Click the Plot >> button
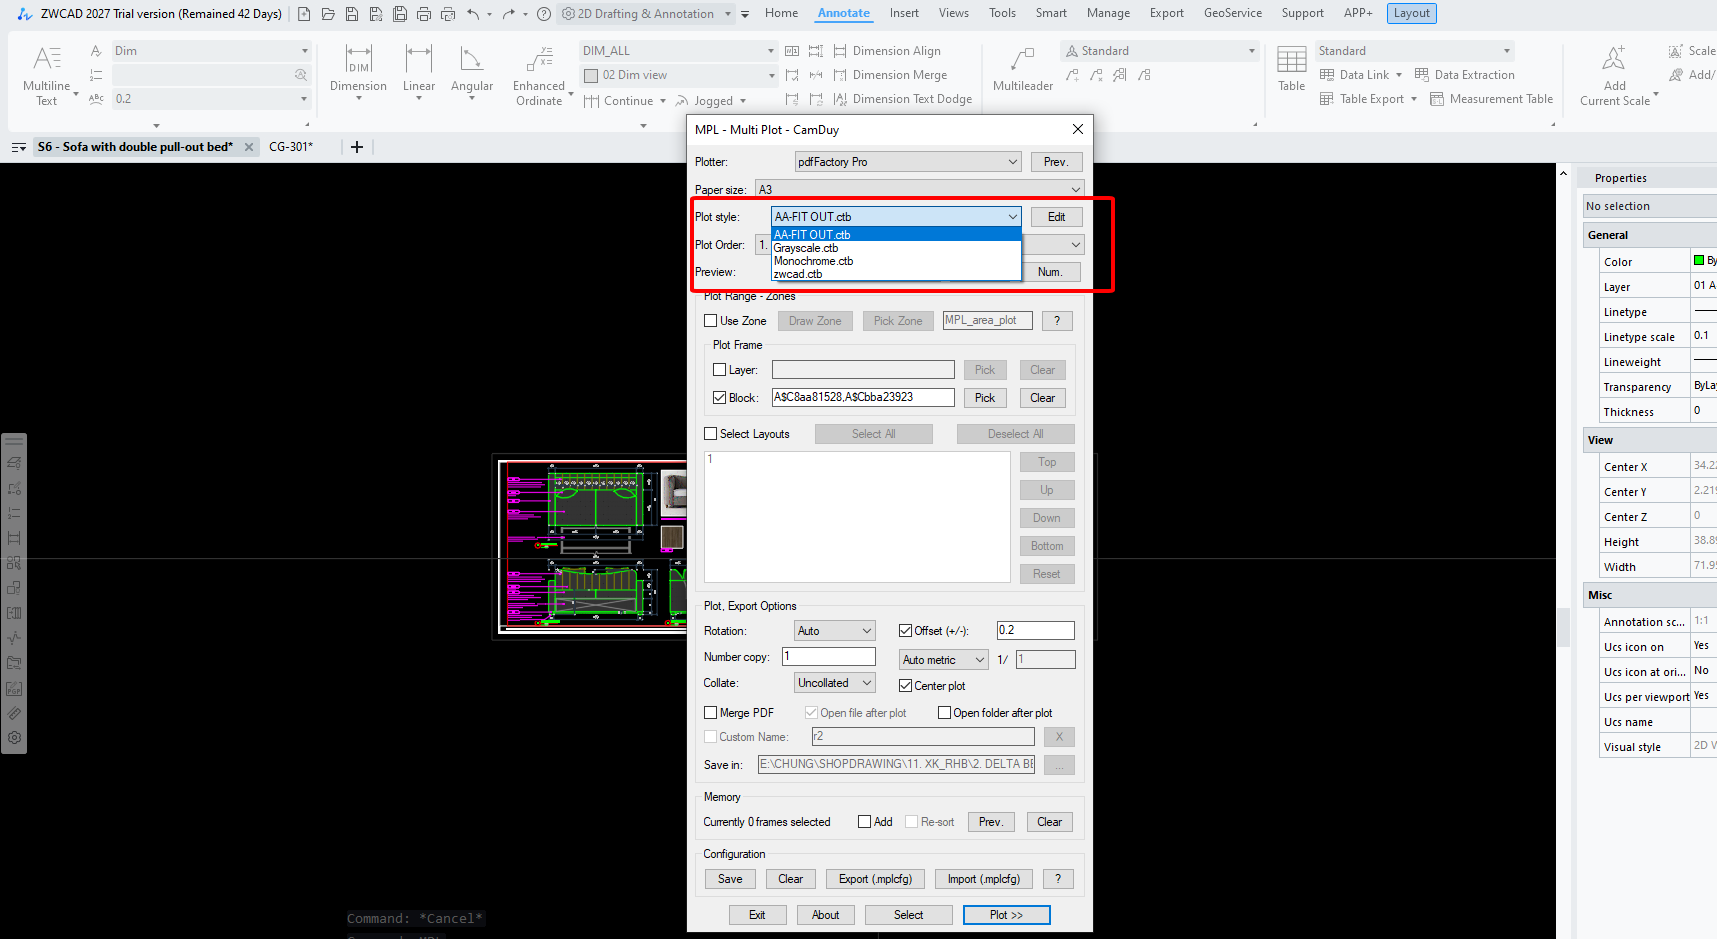 click(x=1006, y=915)
